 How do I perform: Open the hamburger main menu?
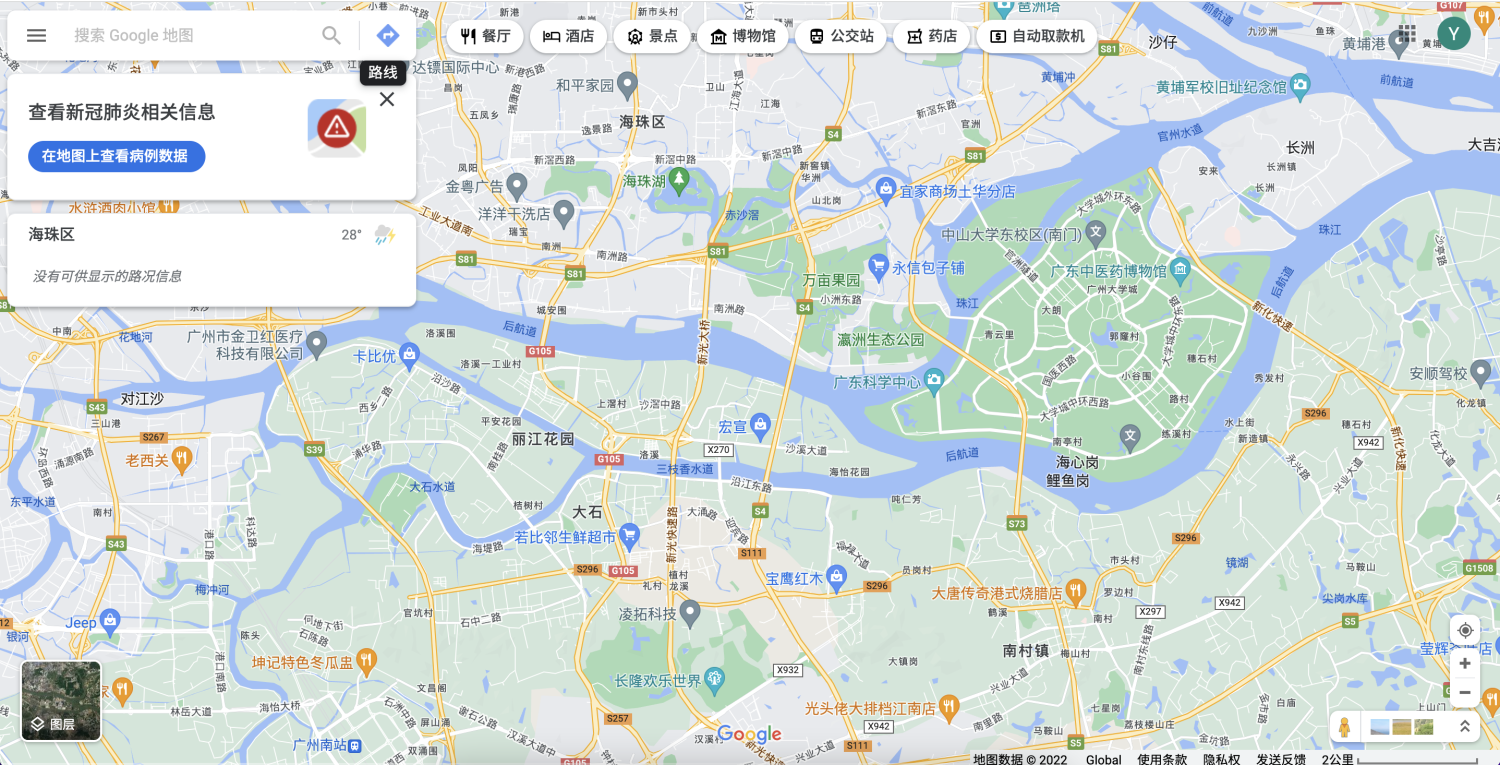[36, 35]
